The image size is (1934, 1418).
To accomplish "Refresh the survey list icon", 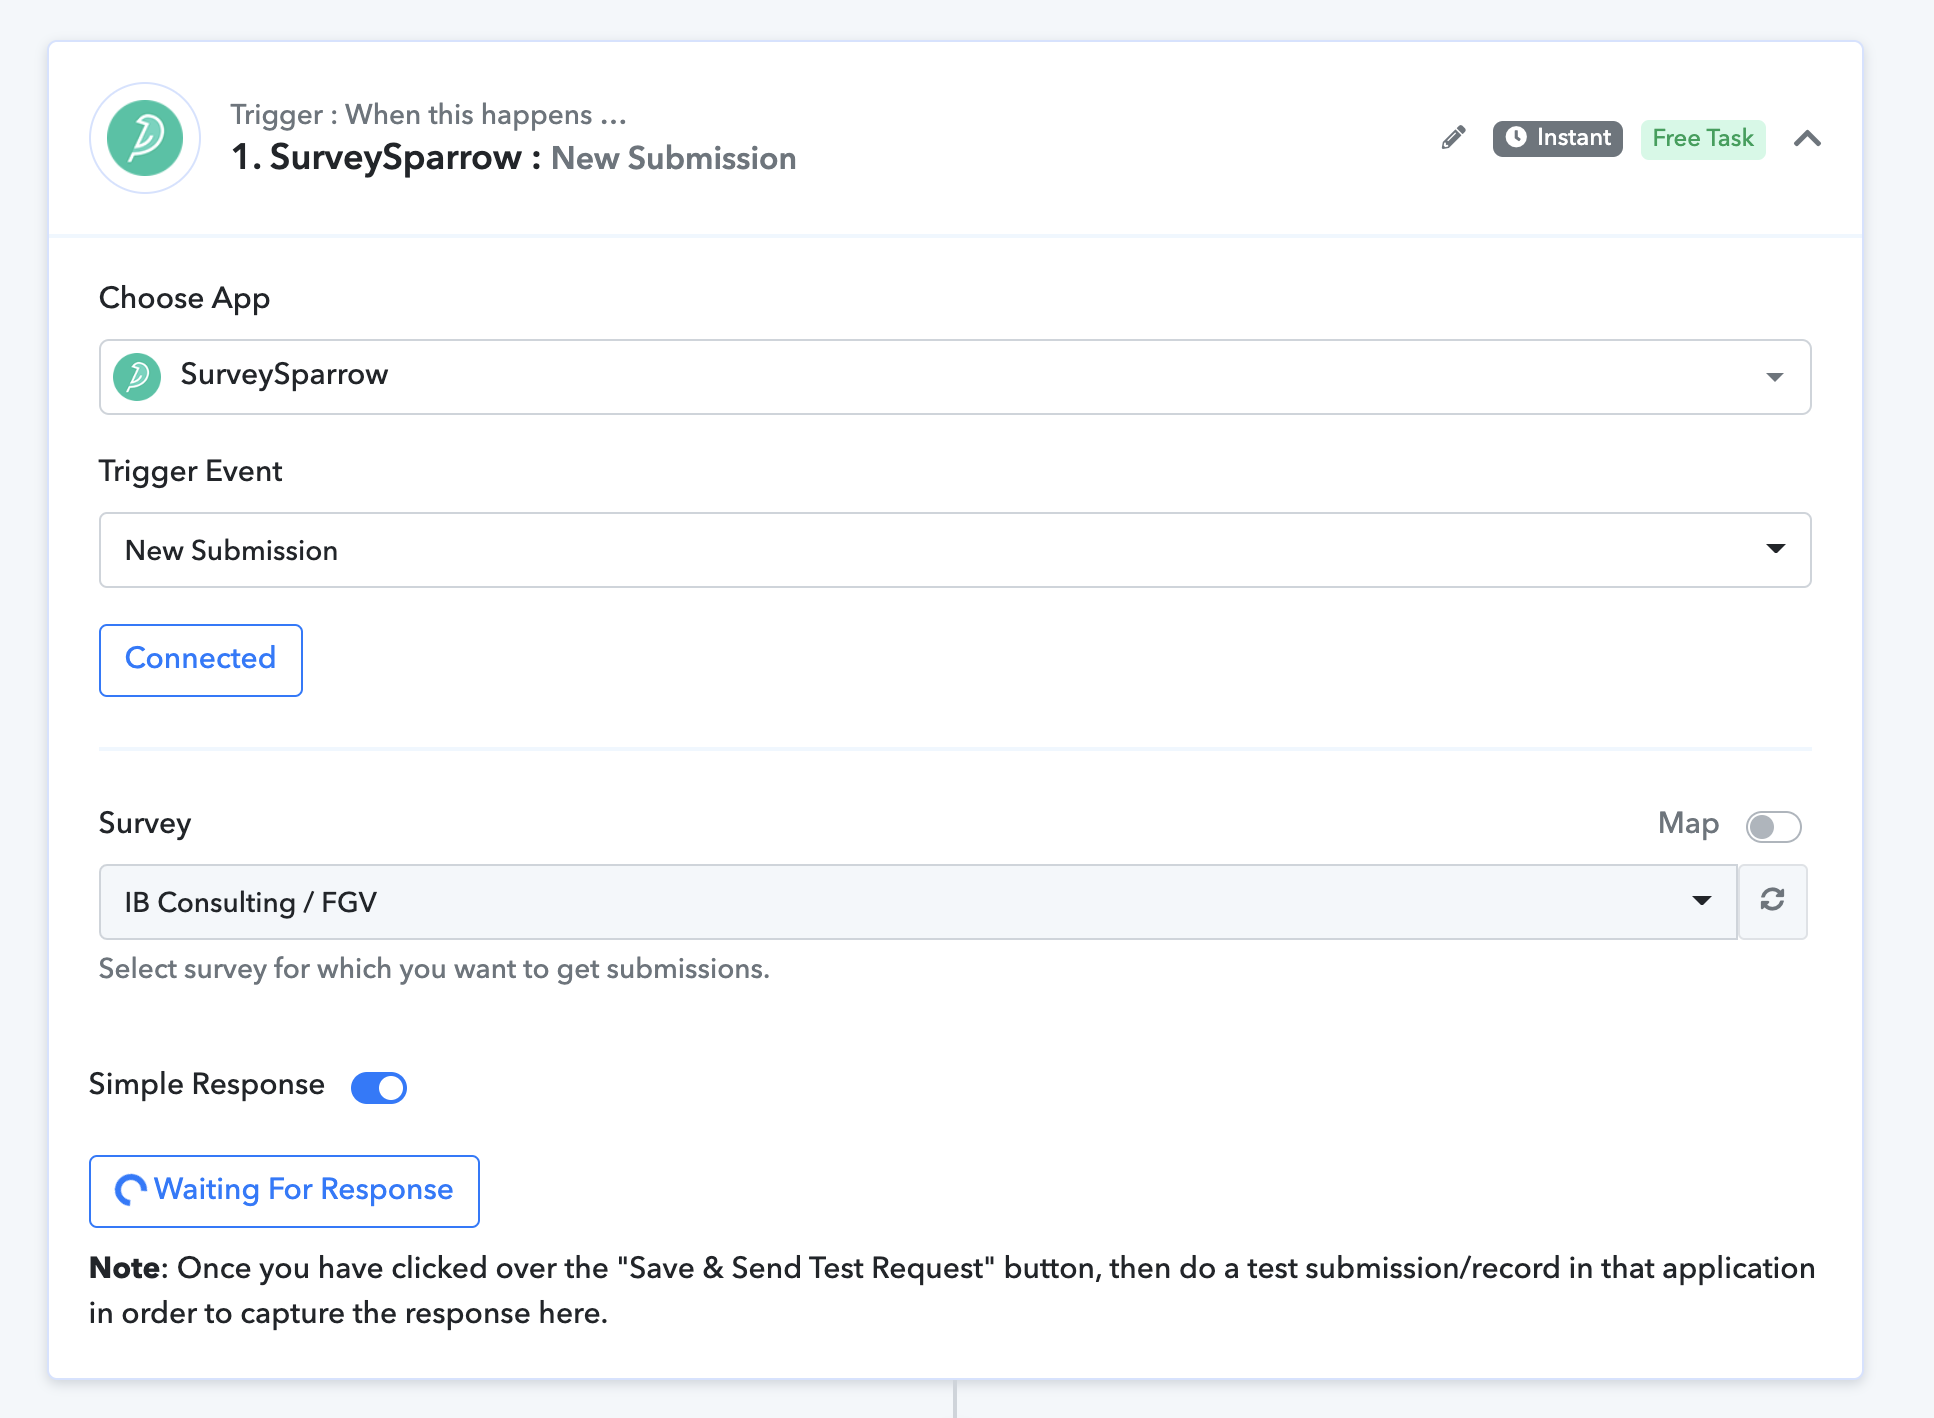I will coord(1772,901).
